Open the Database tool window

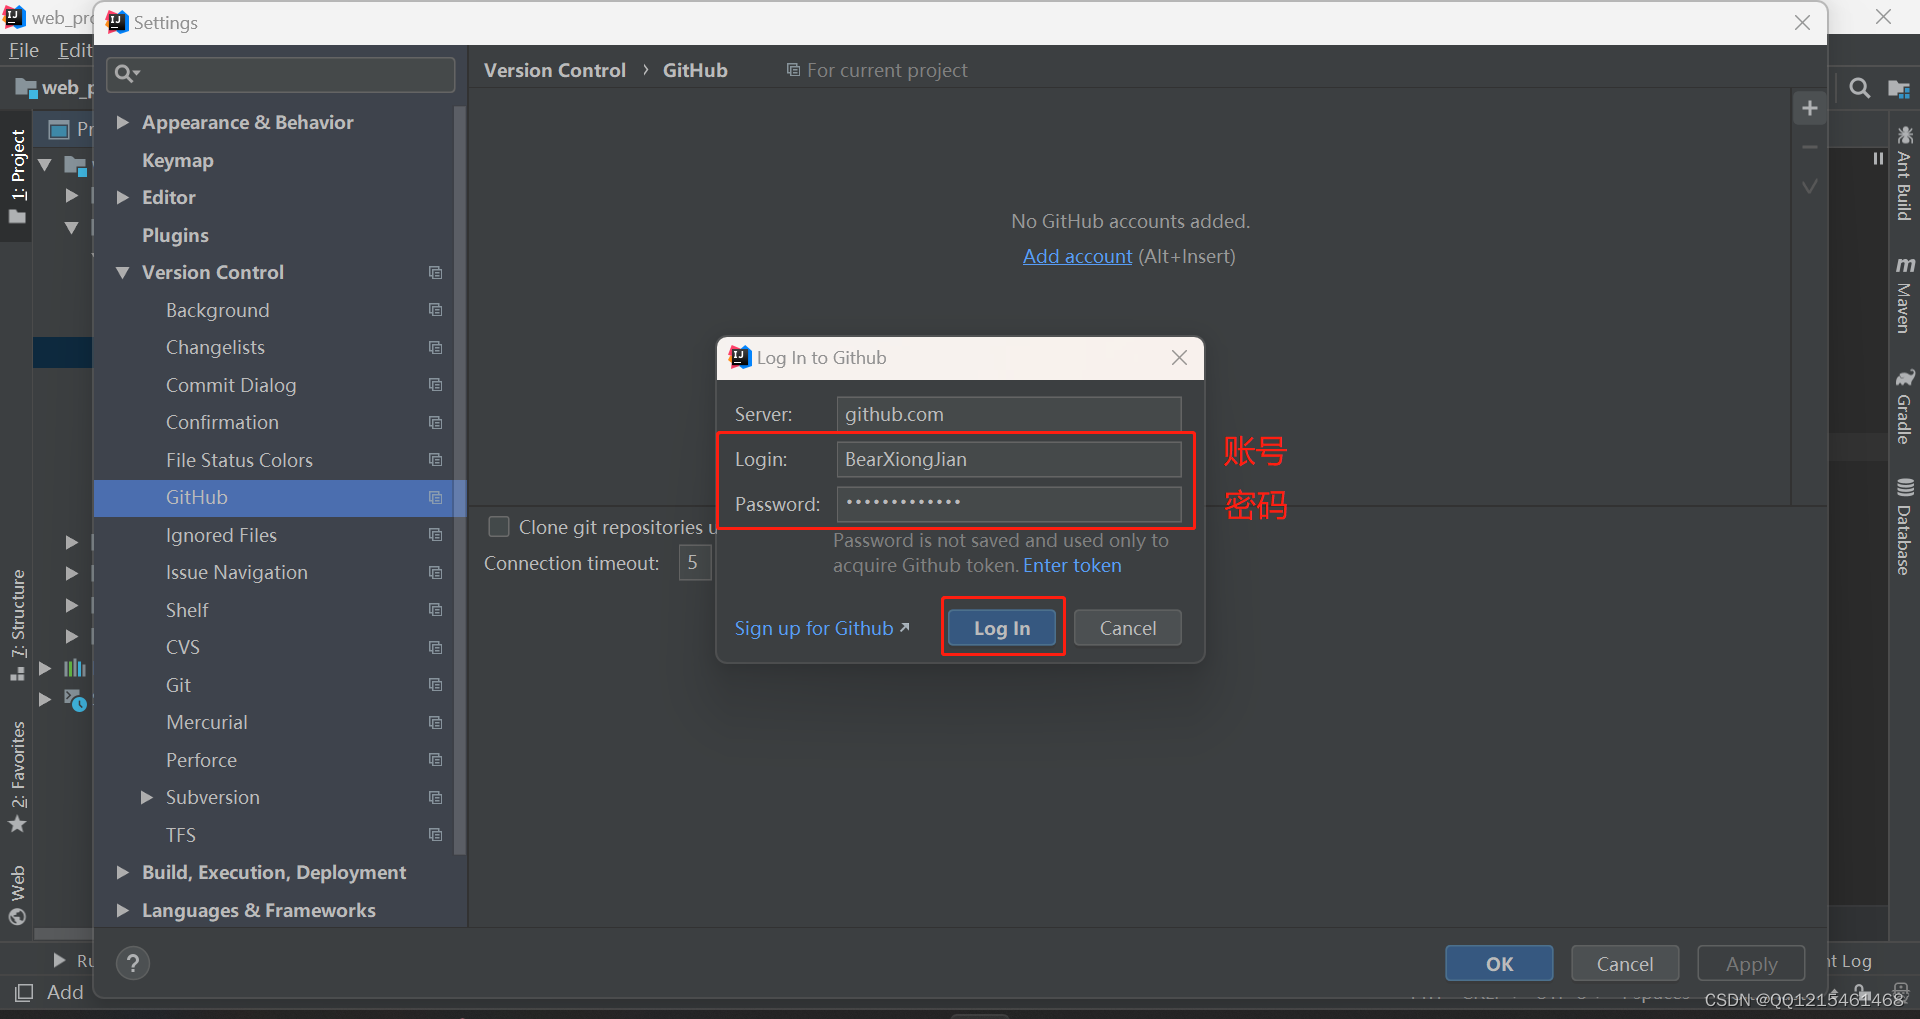coord(1905,527)
